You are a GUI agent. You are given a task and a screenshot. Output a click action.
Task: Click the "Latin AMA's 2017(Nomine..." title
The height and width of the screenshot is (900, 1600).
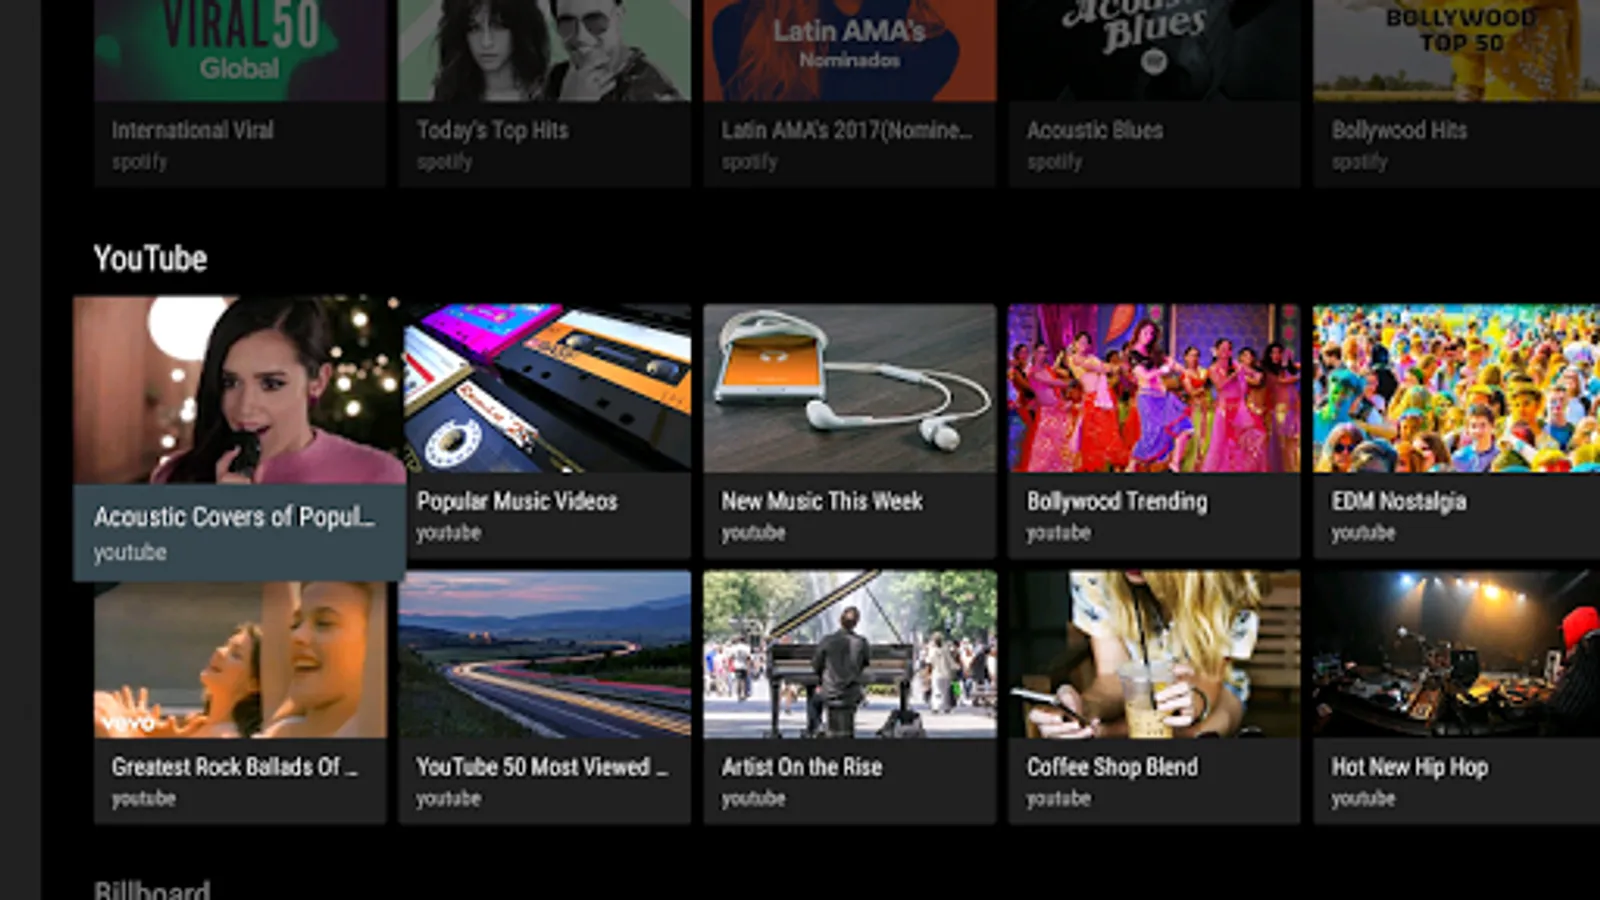(x=847, y=130)
